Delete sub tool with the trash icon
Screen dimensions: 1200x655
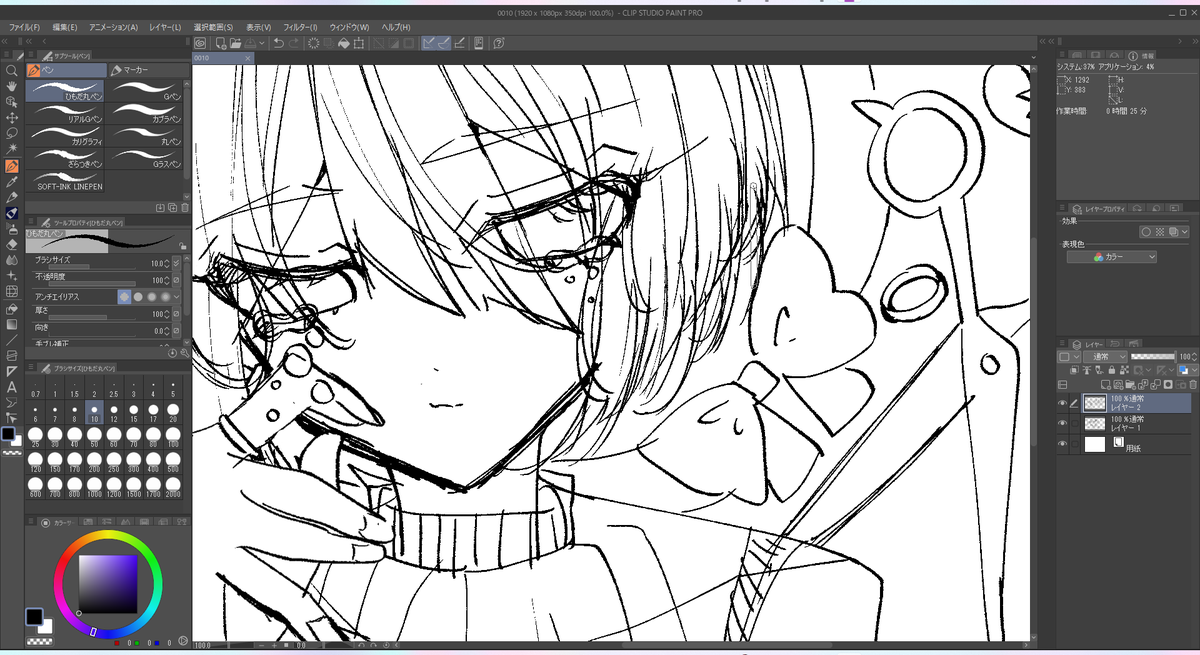pos(184,207)
